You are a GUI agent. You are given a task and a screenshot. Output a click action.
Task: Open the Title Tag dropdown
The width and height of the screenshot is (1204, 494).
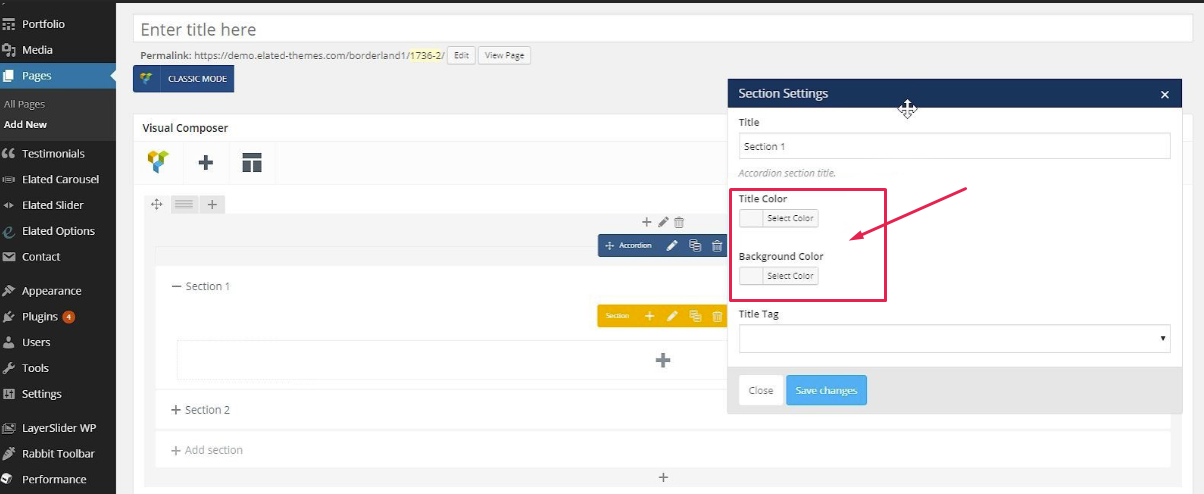954,339
